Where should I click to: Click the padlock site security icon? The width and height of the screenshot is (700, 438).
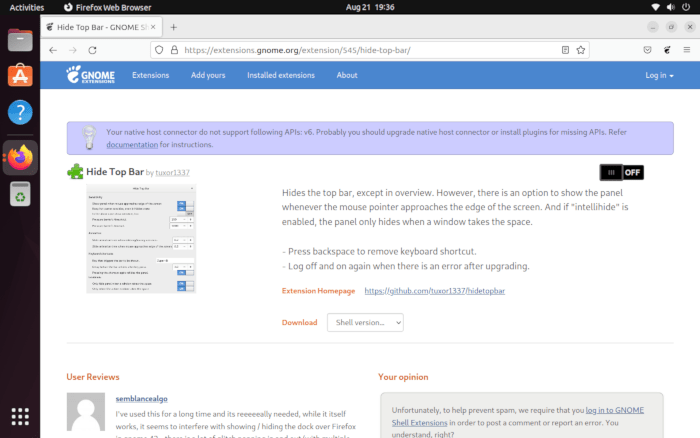click(175, 50)
